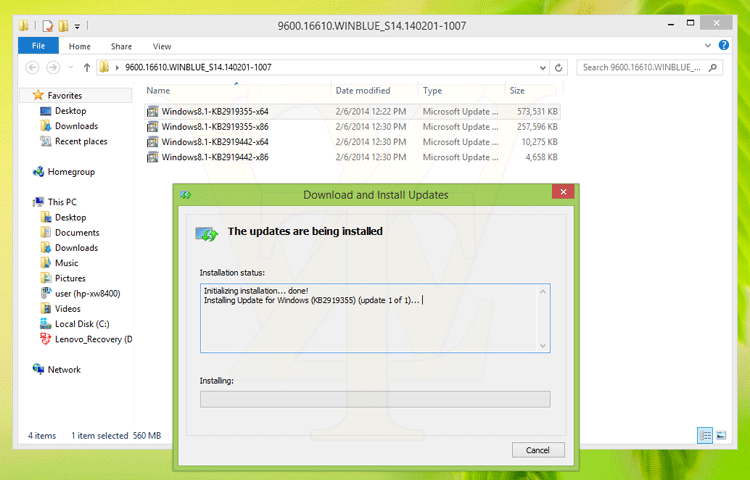The width and height of the screenshot is (750, 480).
Task: Click the Back navigation arrow
Action: tap(31, 67)
